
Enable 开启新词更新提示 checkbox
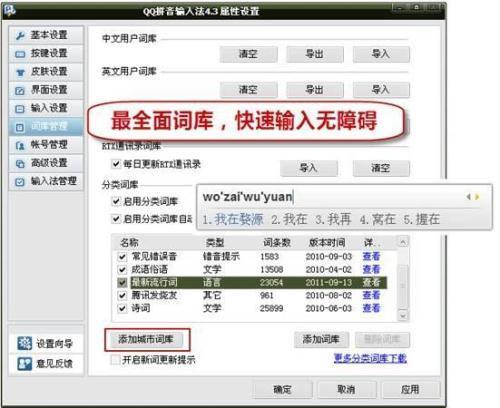pos(116,359)
